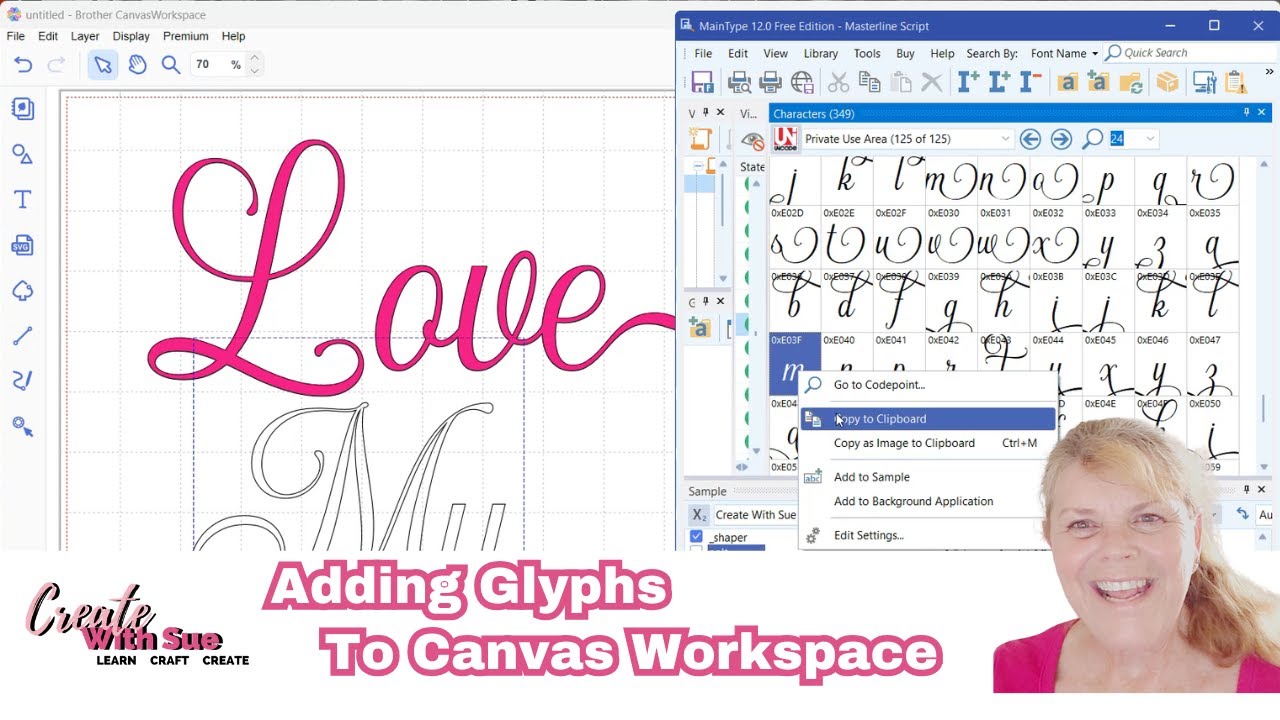Viewport: 1280px width, 720px height.
Task: Click the refresh folder icon in MainType toolbar
Action: (x=1131, y=82)
